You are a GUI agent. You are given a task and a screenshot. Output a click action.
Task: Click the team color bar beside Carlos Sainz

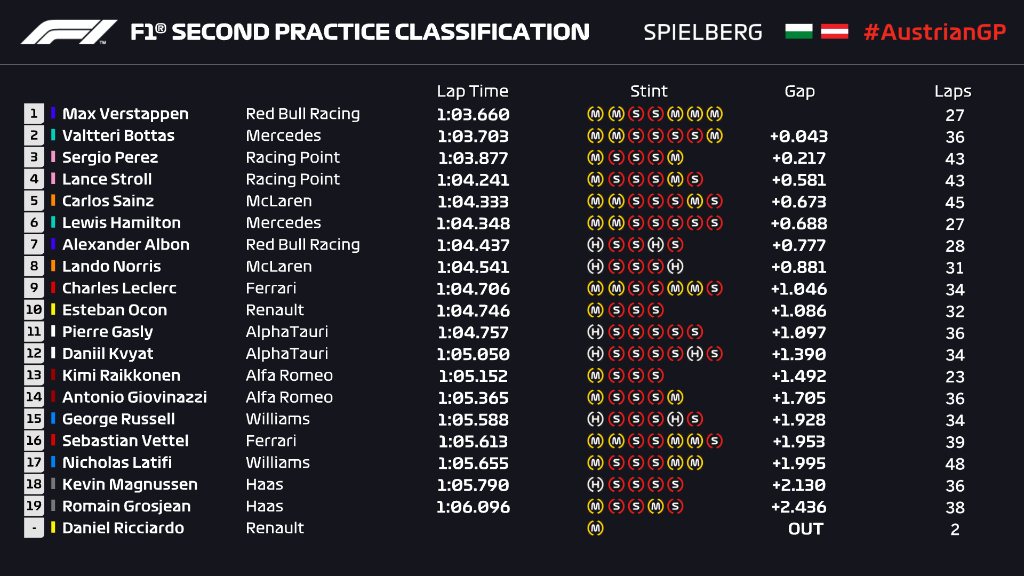pos(54,201)
